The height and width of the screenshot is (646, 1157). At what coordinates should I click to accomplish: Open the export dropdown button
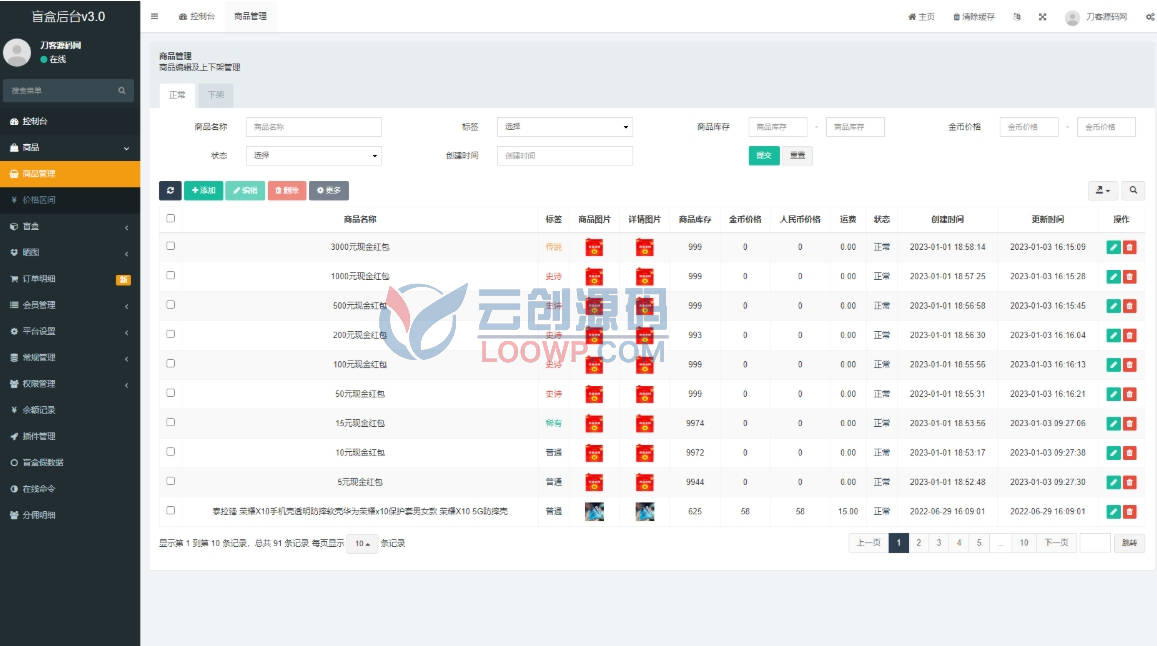pyautogui.click(x=1103, y=190)
